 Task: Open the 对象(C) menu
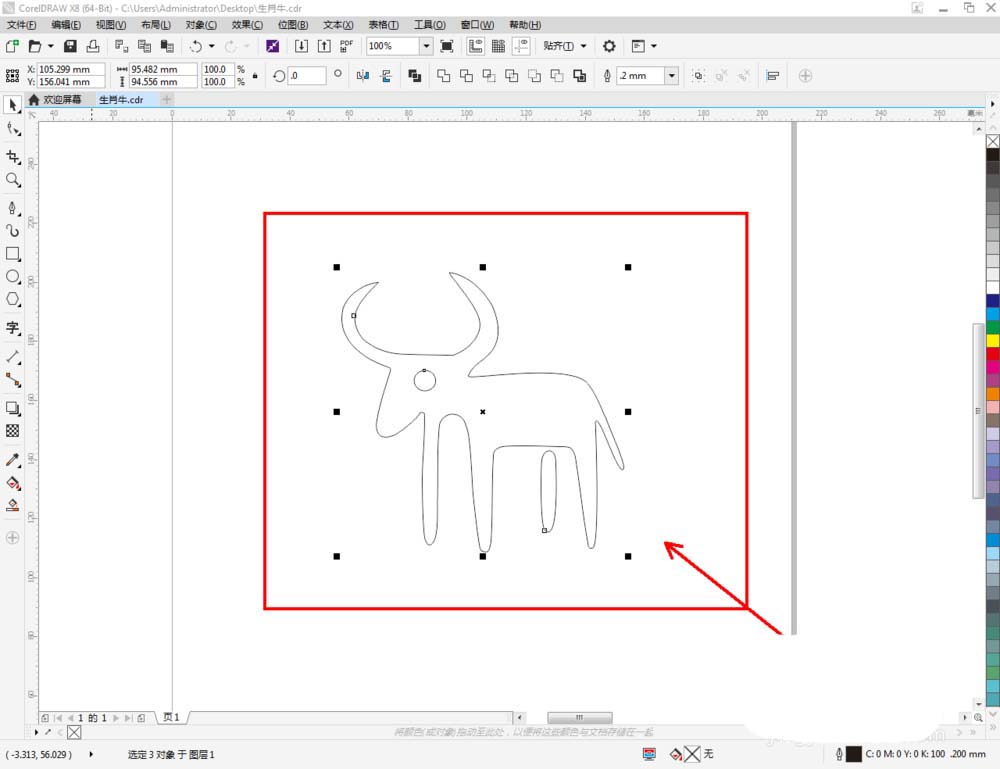(201, 25)
